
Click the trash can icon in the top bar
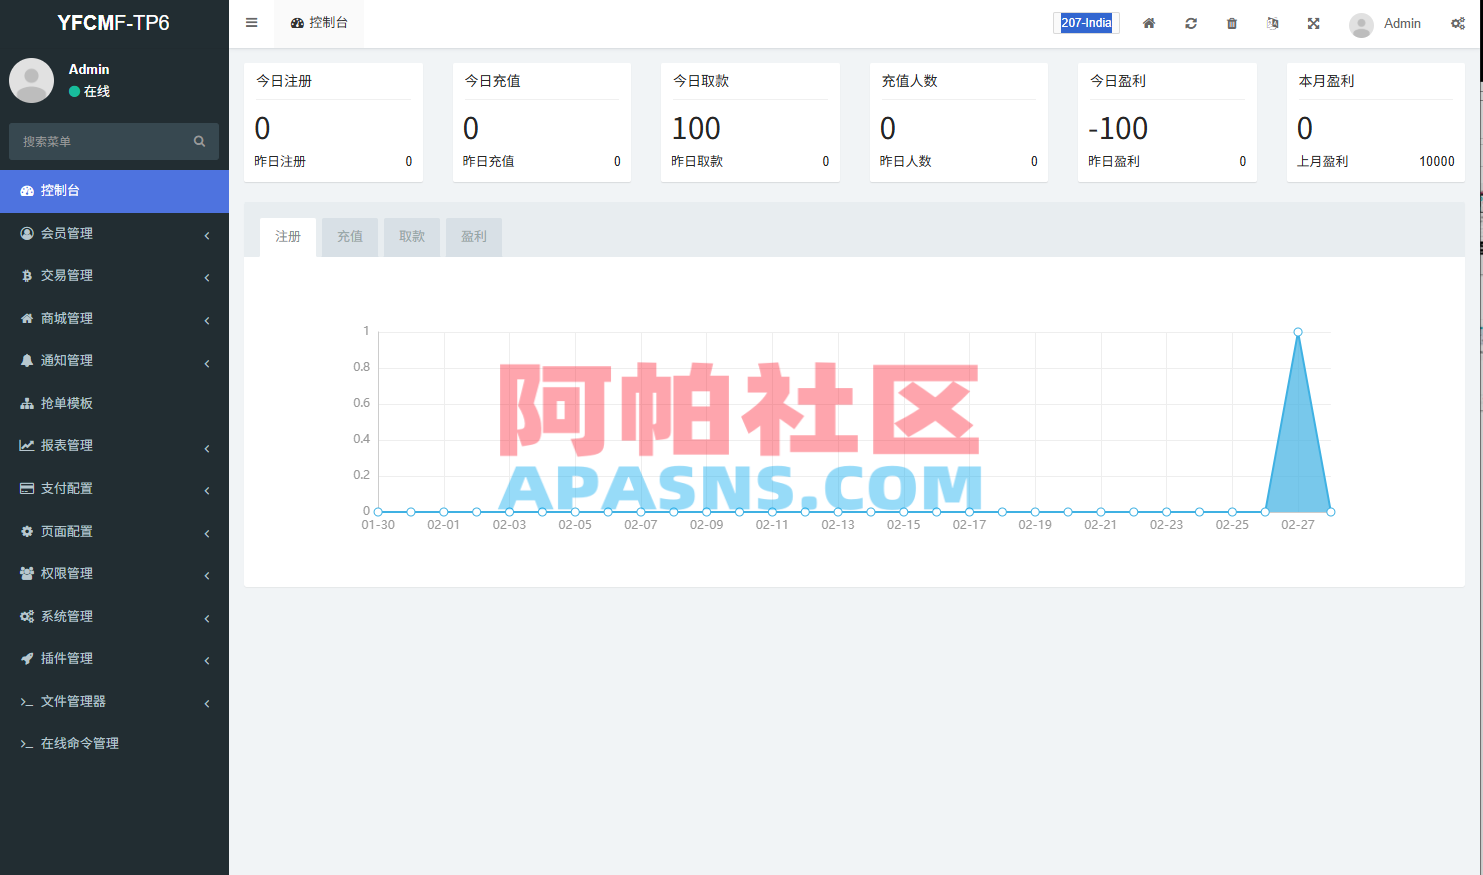[x=1232, y=23]
